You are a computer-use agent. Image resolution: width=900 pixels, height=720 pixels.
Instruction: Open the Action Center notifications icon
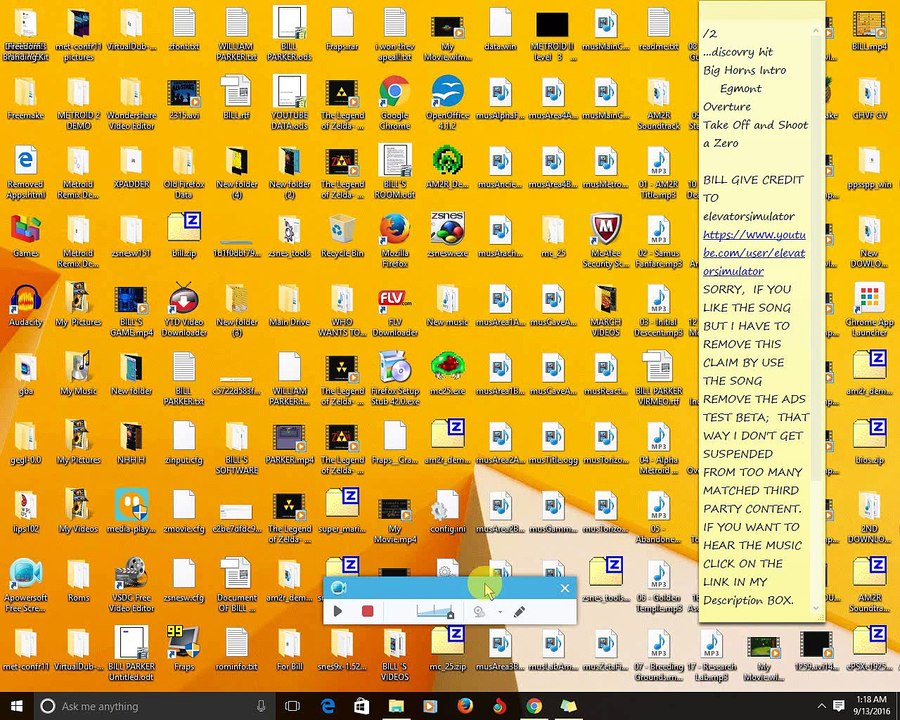click(839, 705)
